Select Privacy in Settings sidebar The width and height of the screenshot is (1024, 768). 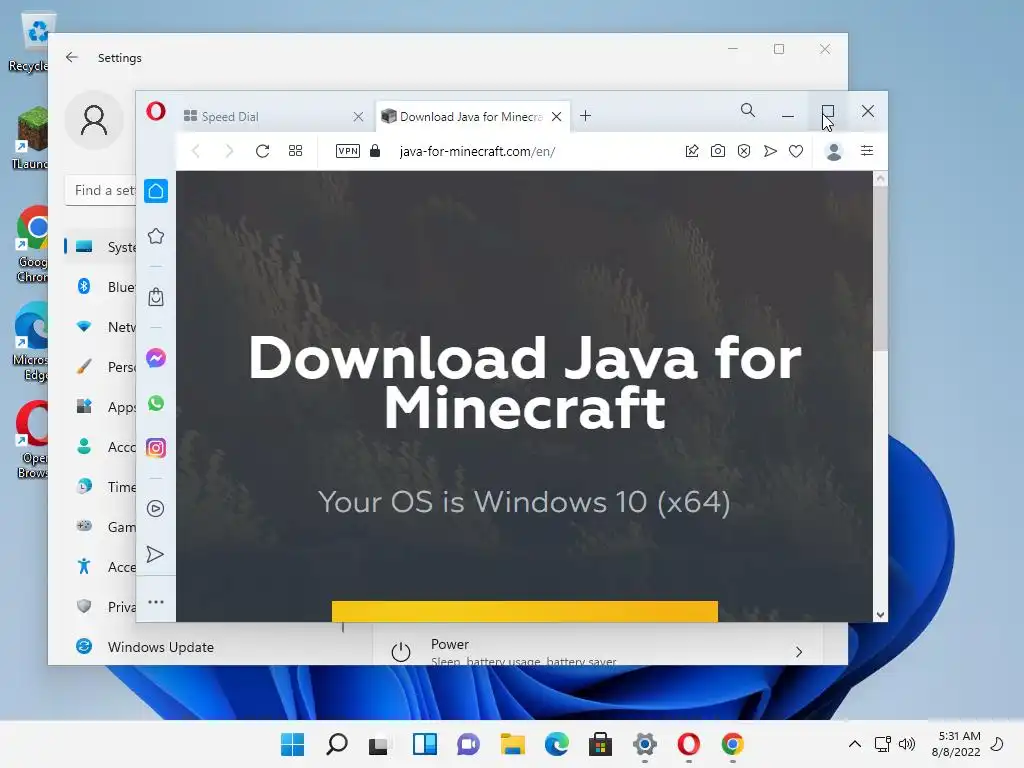coord(100,607)
